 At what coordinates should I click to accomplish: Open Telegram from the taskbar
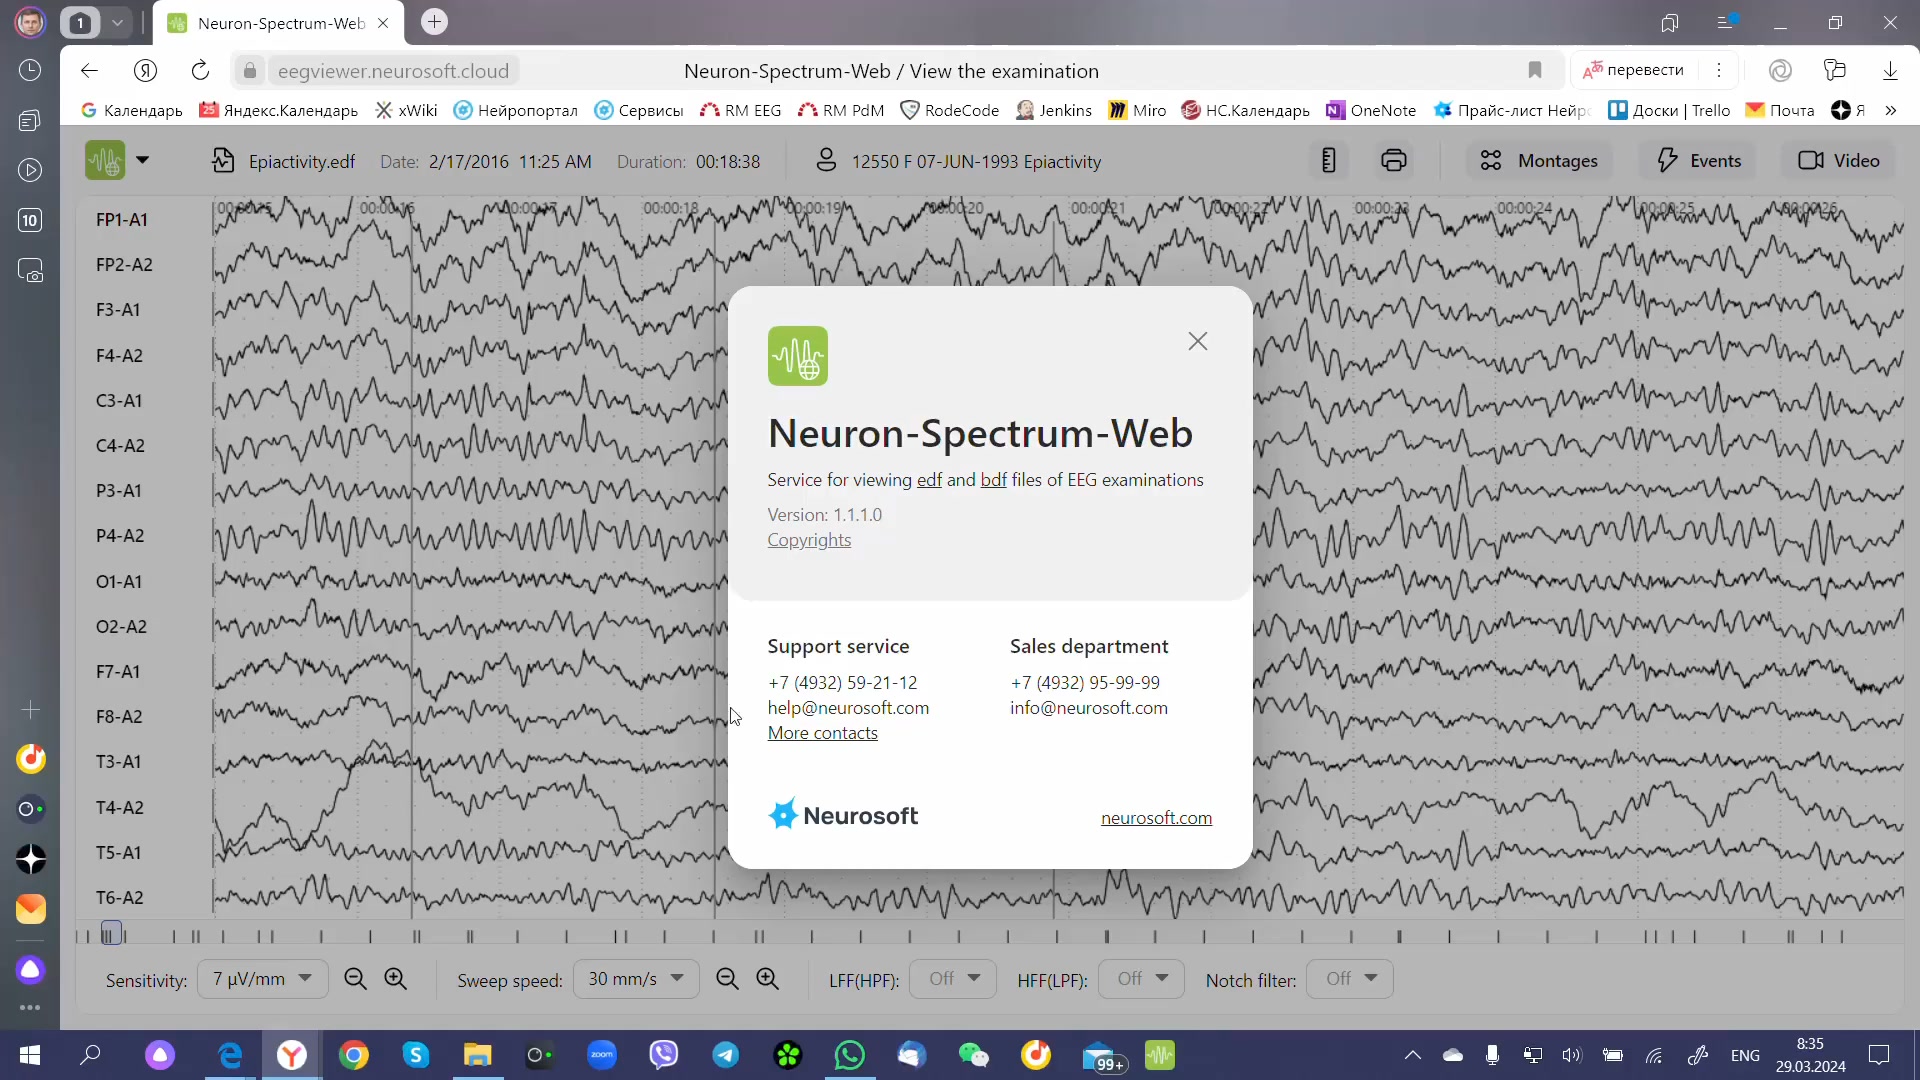point(726,1055)
